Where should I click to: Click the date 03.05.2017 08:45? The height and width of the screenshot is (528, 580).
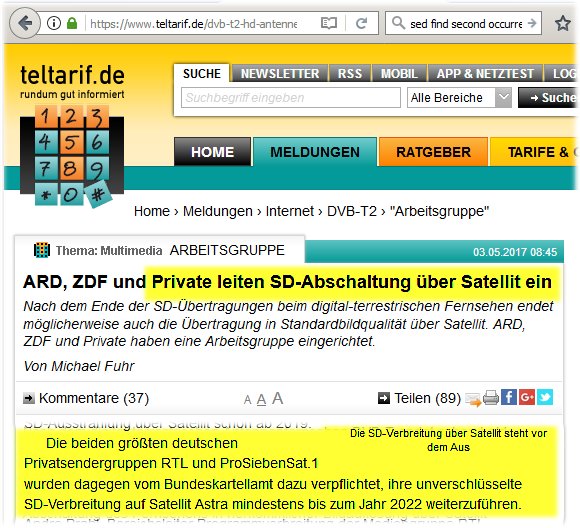[x=515, y=252]
